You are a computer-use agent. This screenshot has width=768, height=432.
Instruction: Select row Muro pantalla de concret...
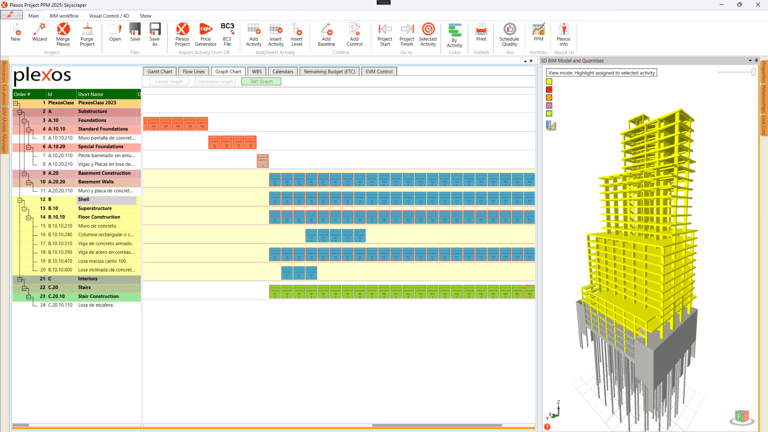(77, 139)
